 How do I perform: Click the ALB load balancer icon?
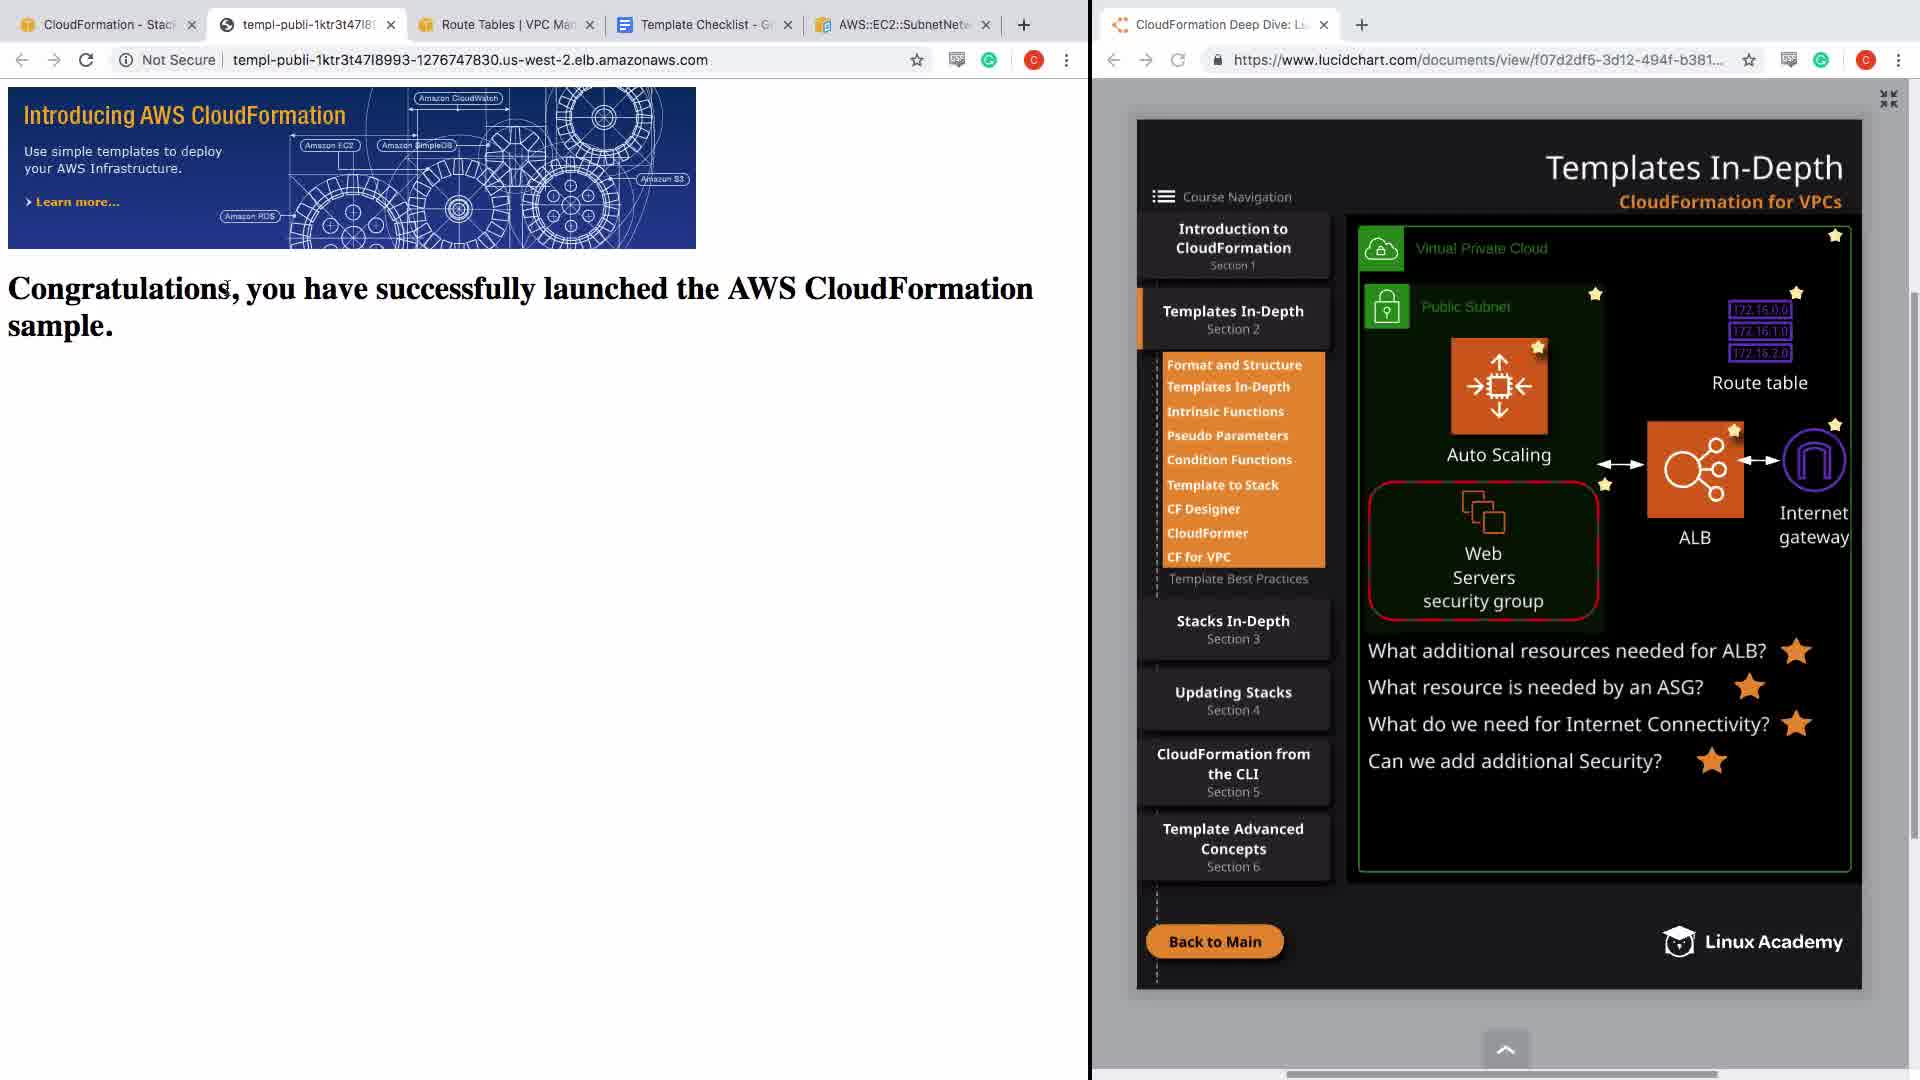1694,469
